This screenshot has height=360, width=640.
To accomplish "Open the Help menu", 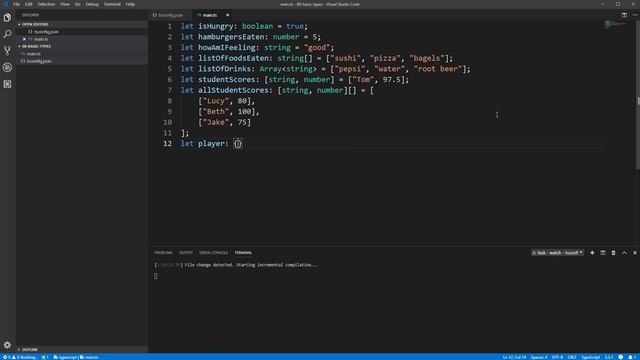I will [130, 4].
